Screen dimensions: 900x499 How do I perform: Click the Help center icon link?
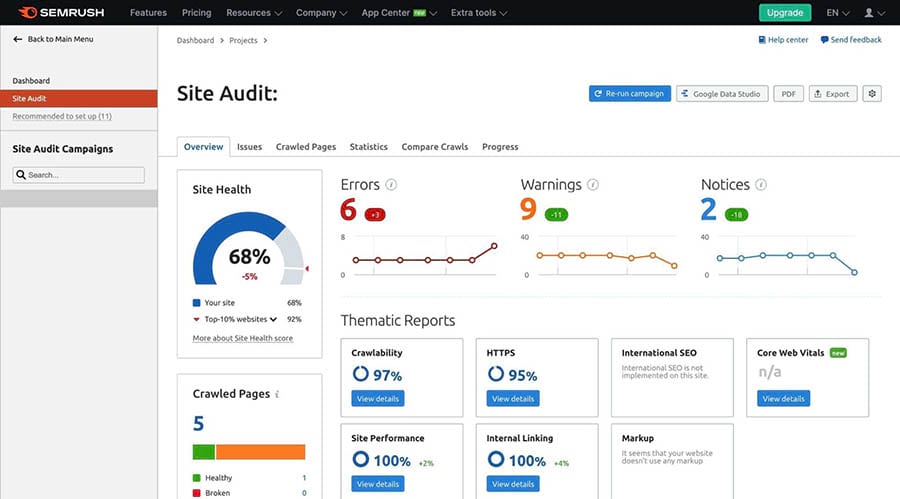tap(763, 40)
